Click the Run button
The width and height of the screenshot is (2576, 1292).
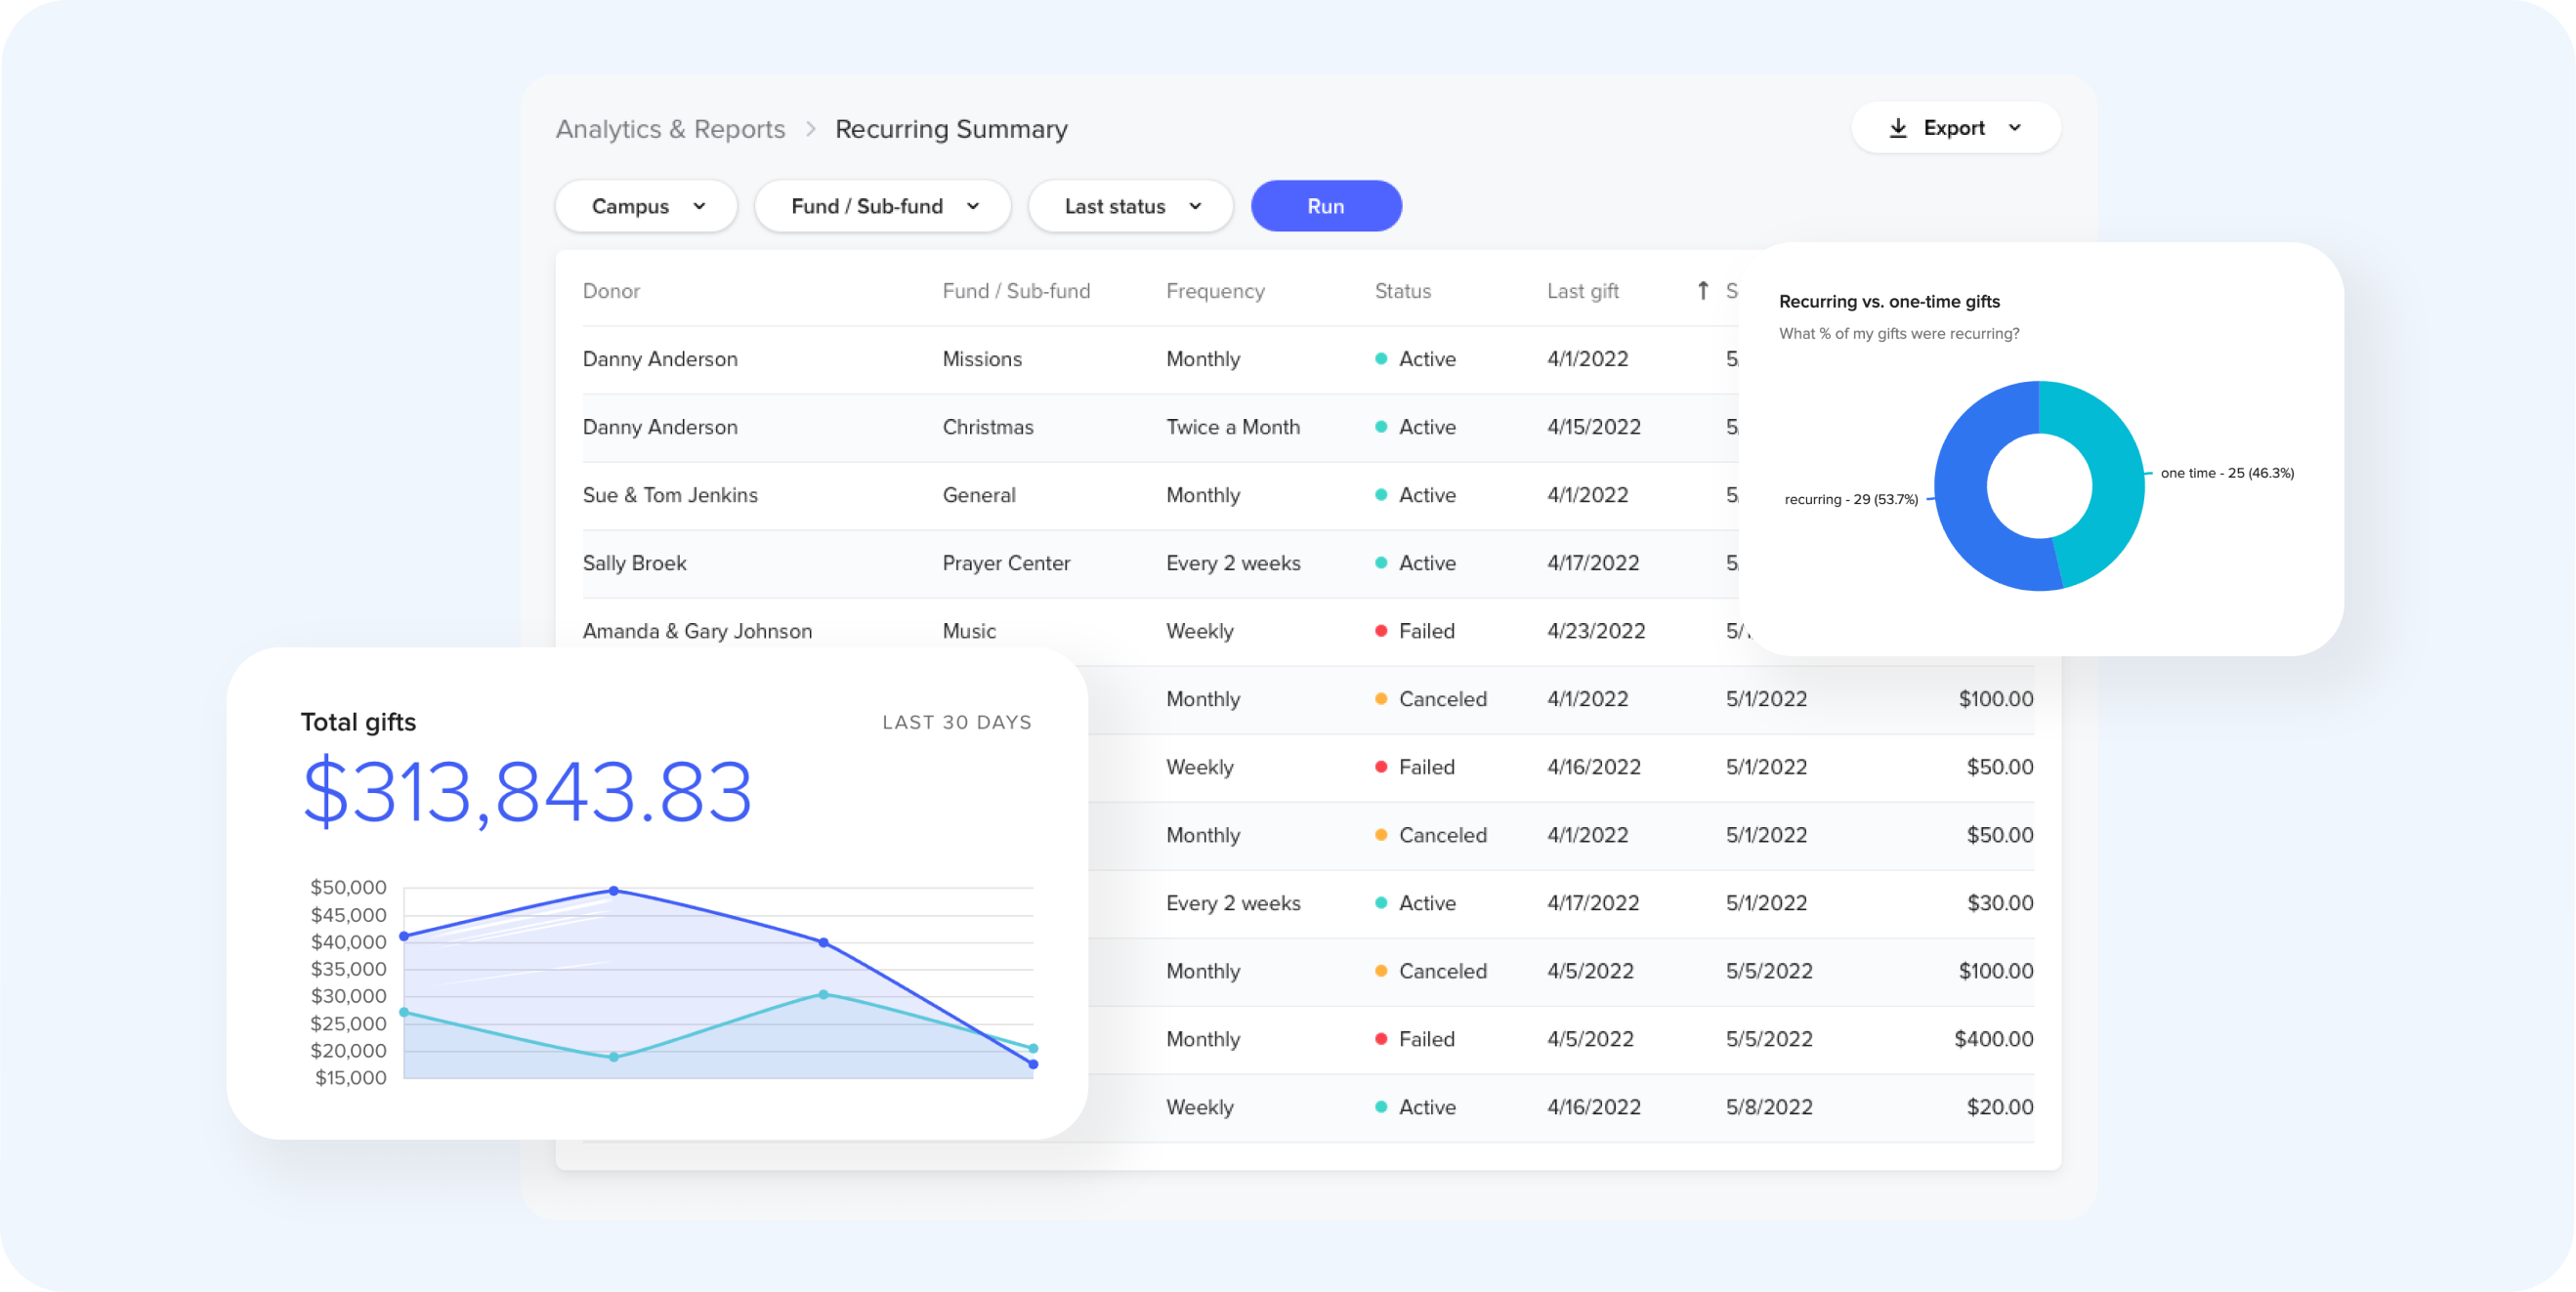1326,206
